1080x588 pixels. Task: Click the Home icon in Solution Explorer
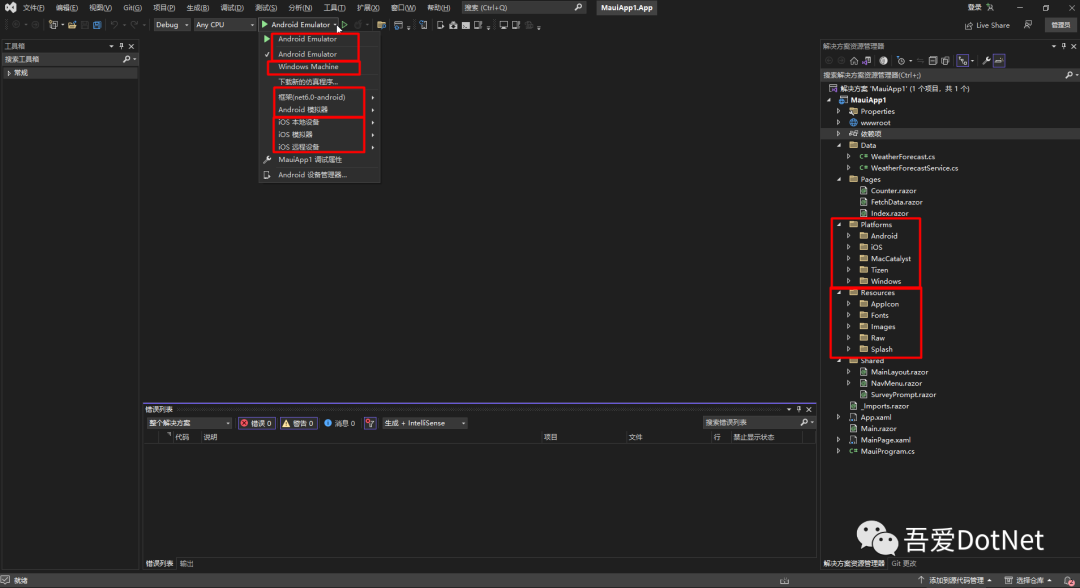point(854,61)
